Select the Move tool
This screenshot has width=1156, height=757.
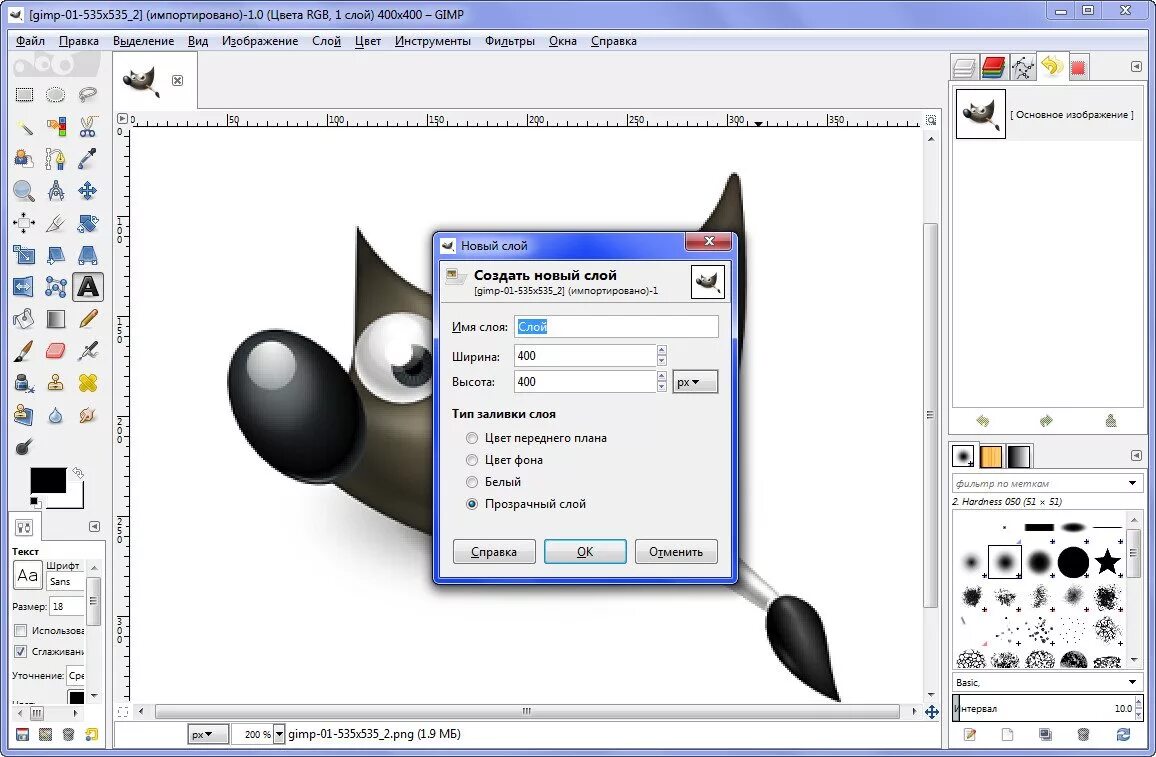point(88,191)
